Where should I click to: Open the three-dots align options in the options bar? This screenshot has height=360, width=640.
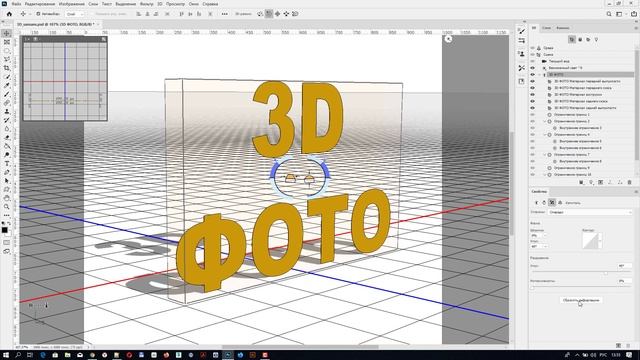click(224, 14)
